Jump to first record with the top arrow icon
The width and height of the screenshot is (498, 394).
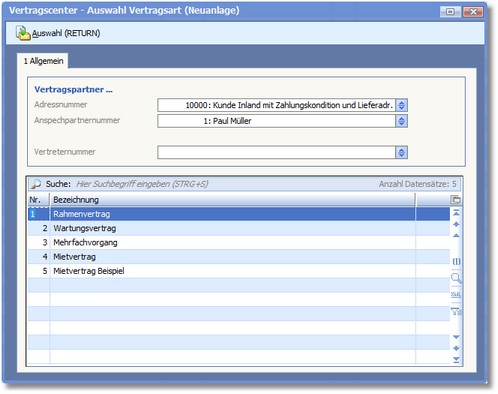456,213
